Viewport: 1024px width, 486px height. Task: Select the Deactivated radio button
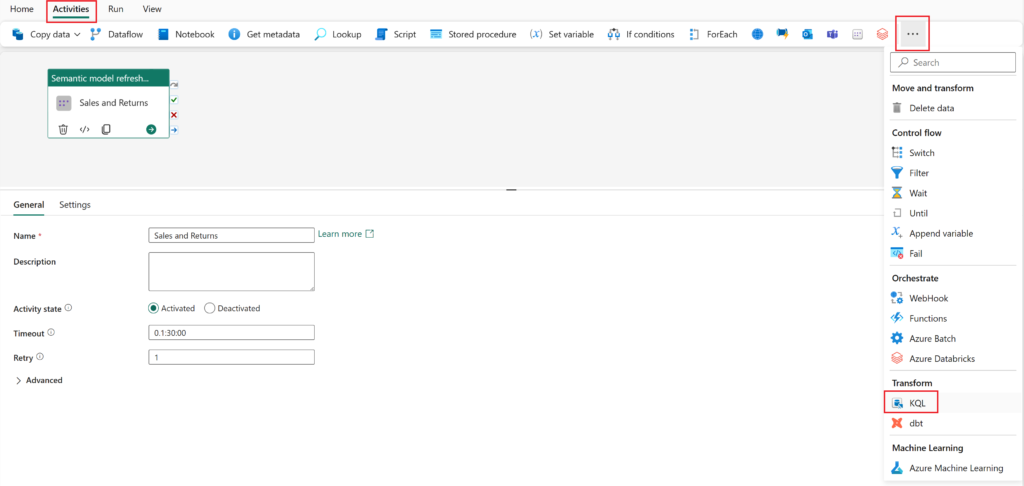[x=210, y=309]
